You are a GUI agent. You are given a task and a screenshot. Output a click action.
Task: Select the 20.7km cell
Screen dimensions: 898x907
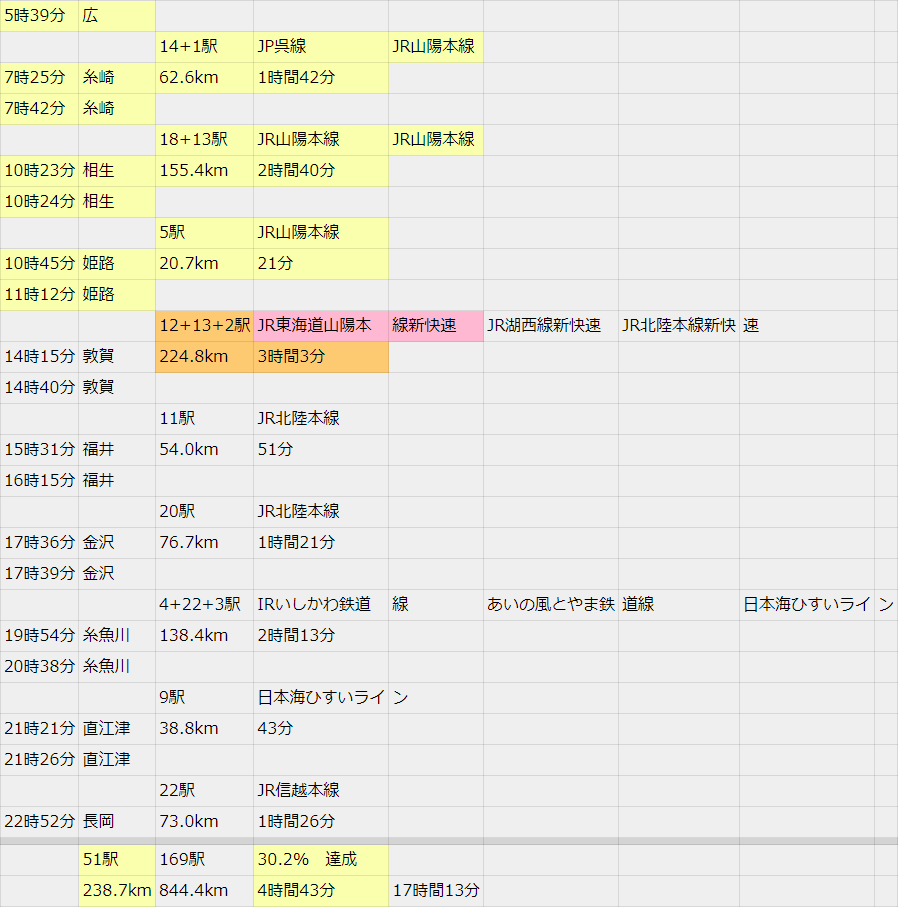pyautogui.click(x=204, y=264)
